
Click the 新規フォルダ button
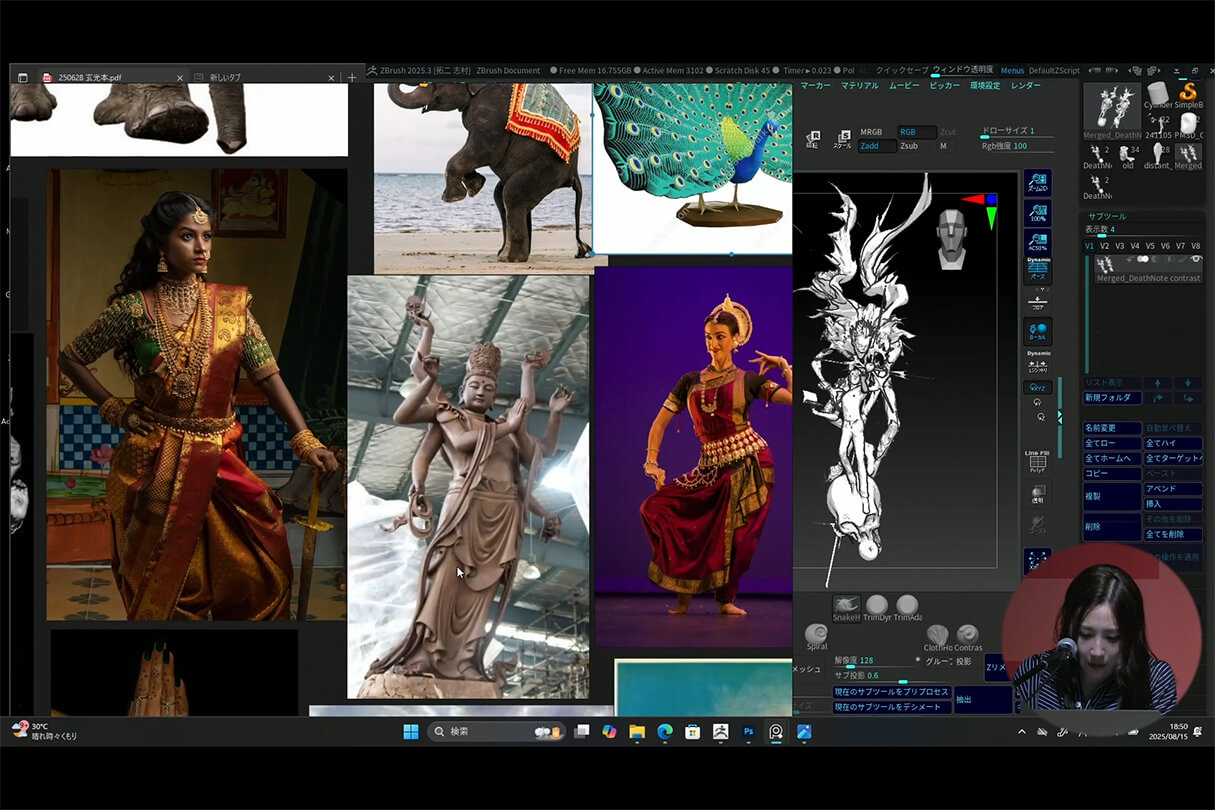coord(1112,398)
